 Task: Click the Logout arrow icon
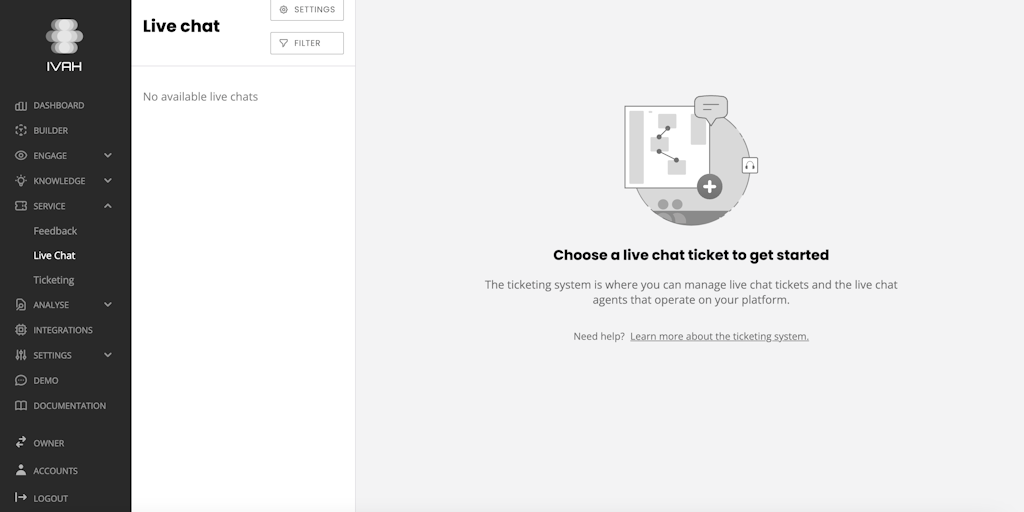21,498
